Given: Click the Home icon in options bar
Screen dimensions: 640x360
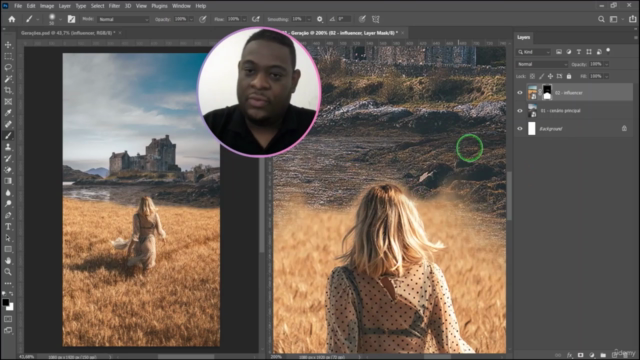Looking at the screenshot, I should [12, 19].
